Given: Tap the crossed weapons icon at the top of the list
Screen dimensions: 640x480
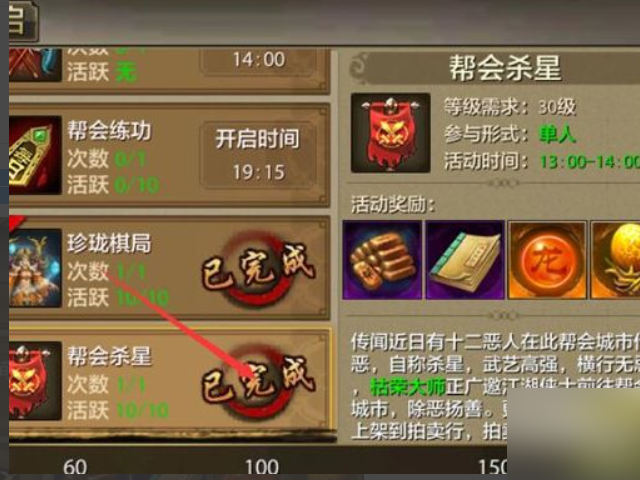Looking at the screenshot, I should tap(35, 65).
